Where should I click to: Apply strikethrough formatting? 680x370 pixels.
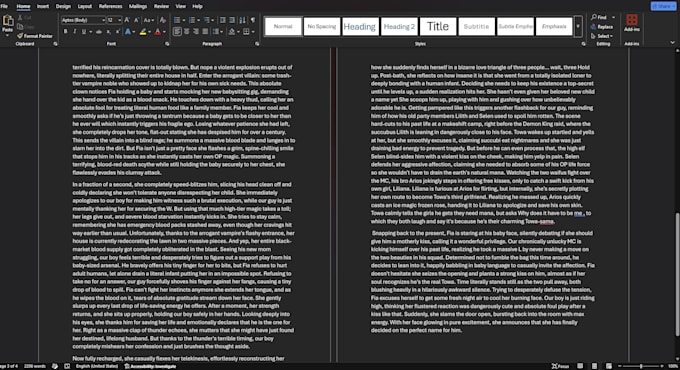[x=99, y=32]
